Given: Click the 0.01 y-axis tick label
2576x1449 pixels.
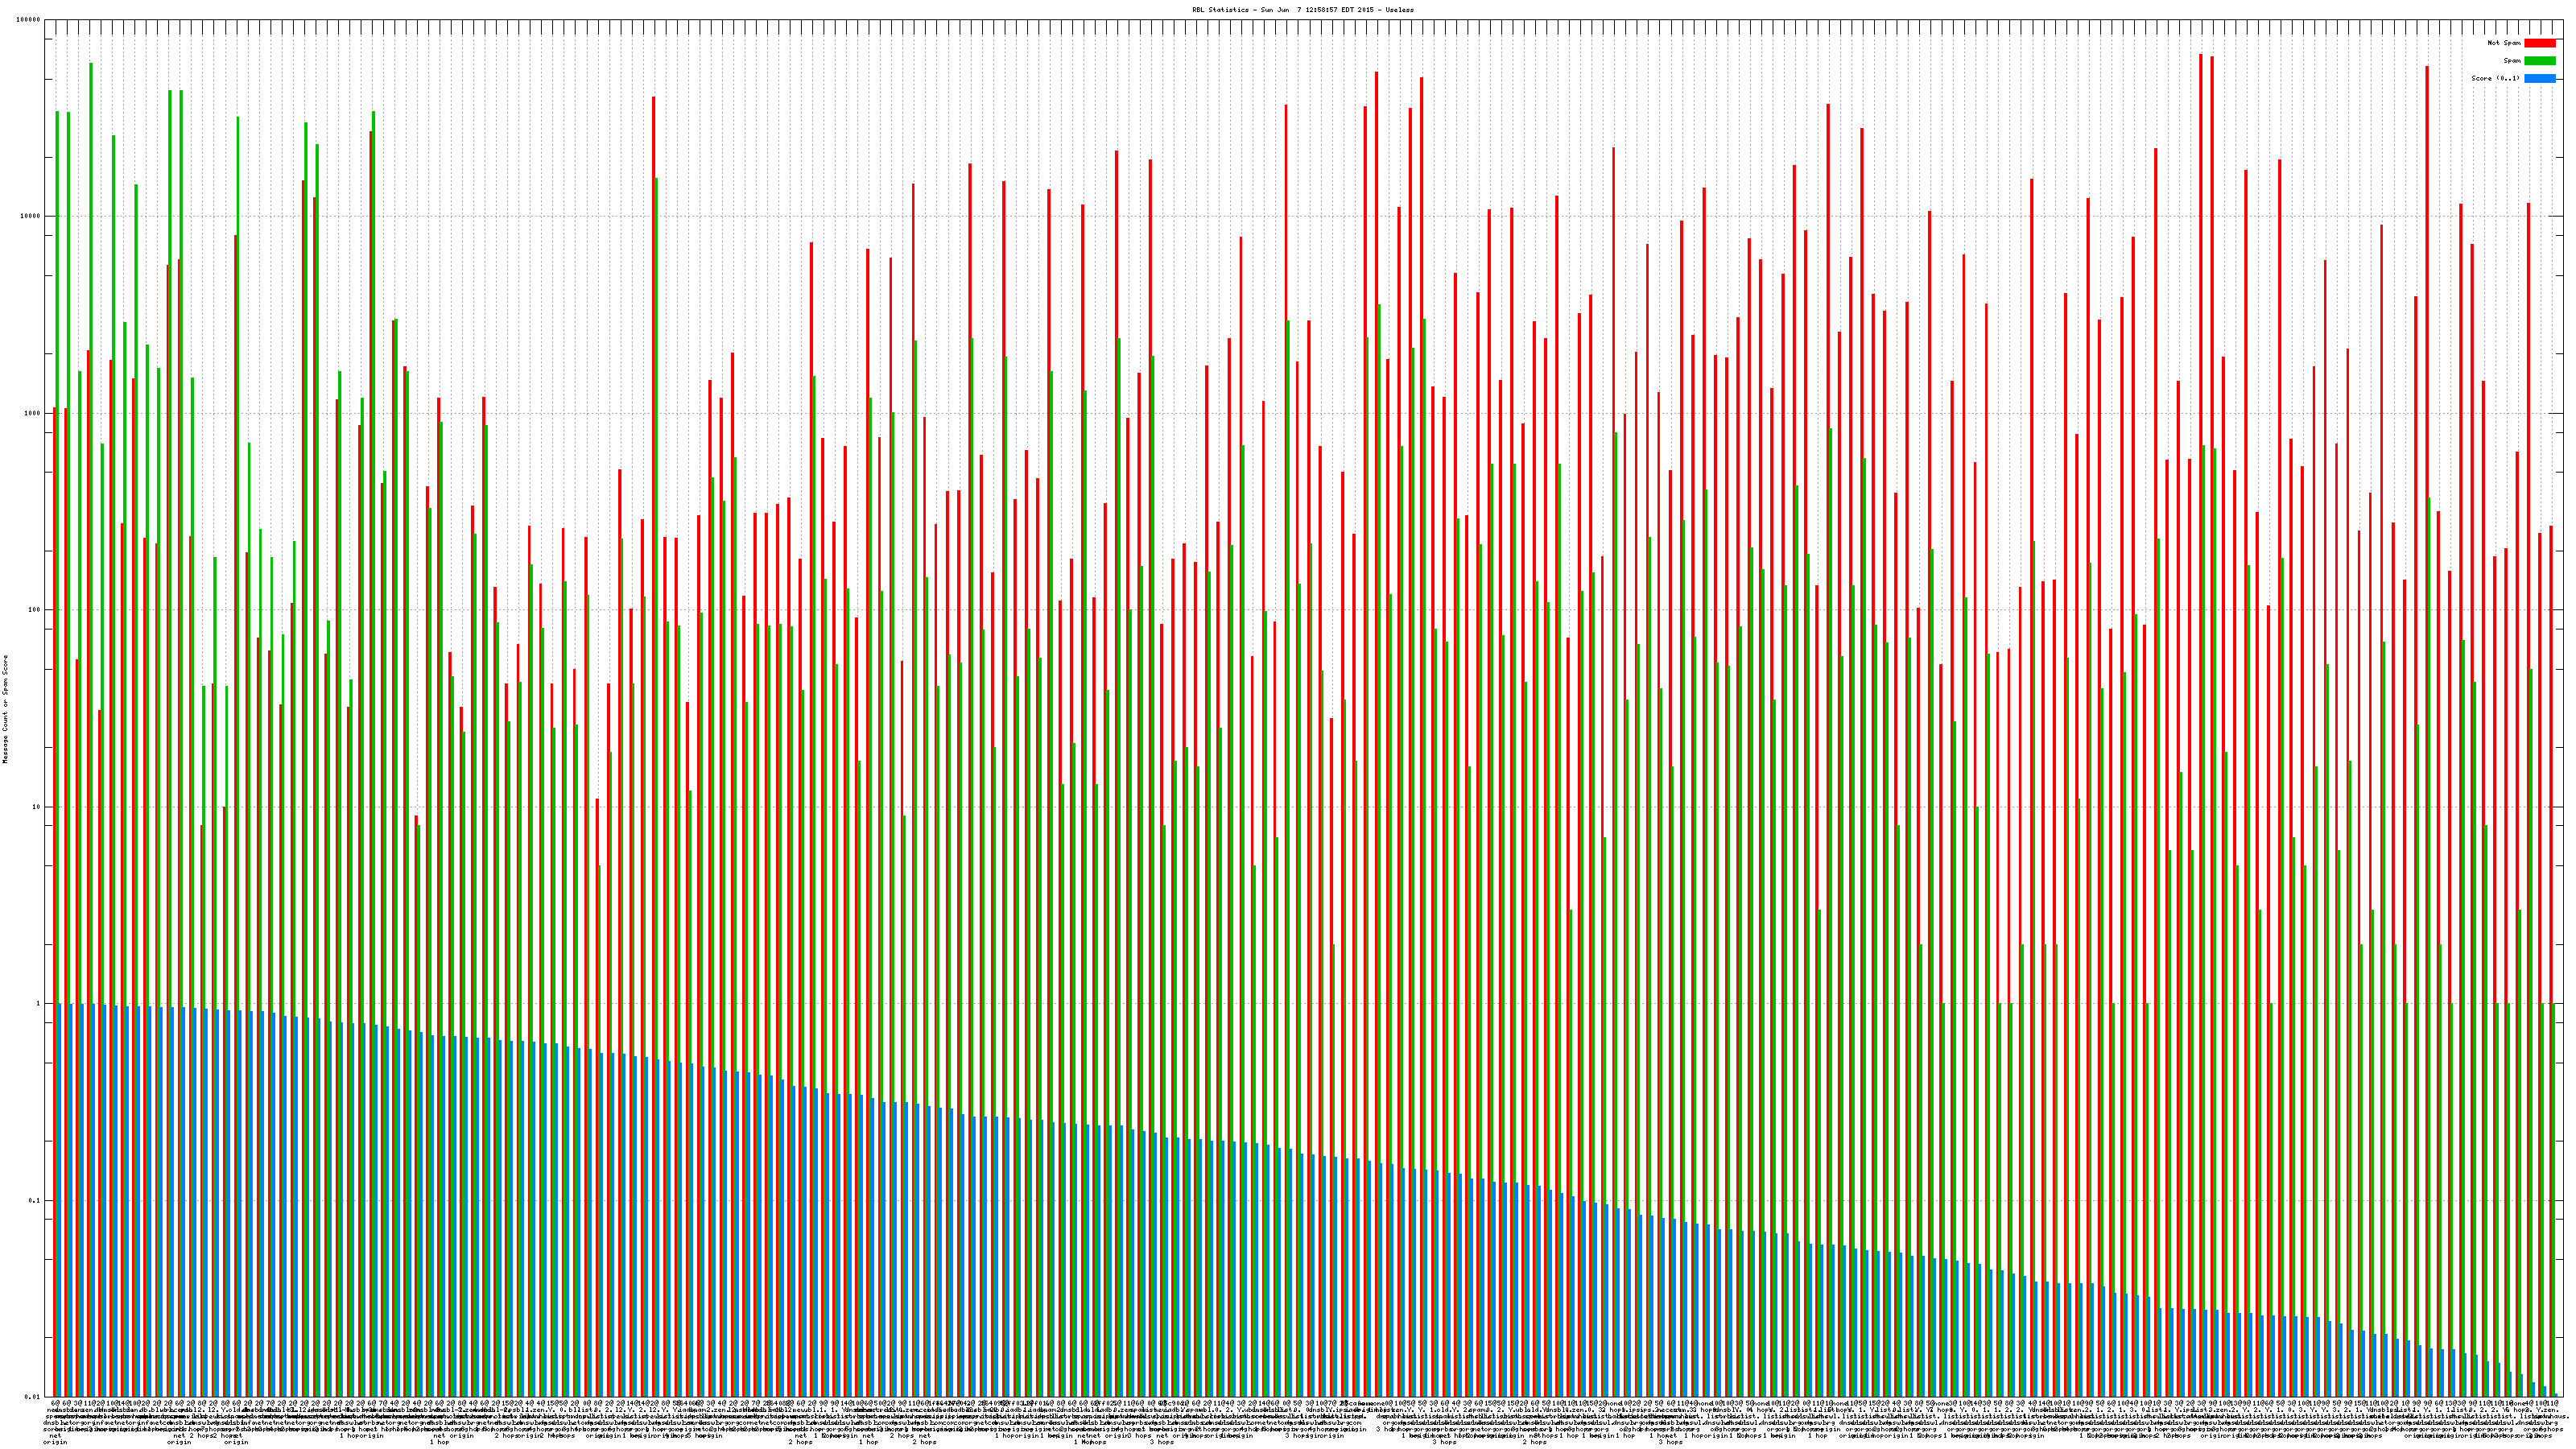Looking at the screenshot, I should tap(34, 1397).
